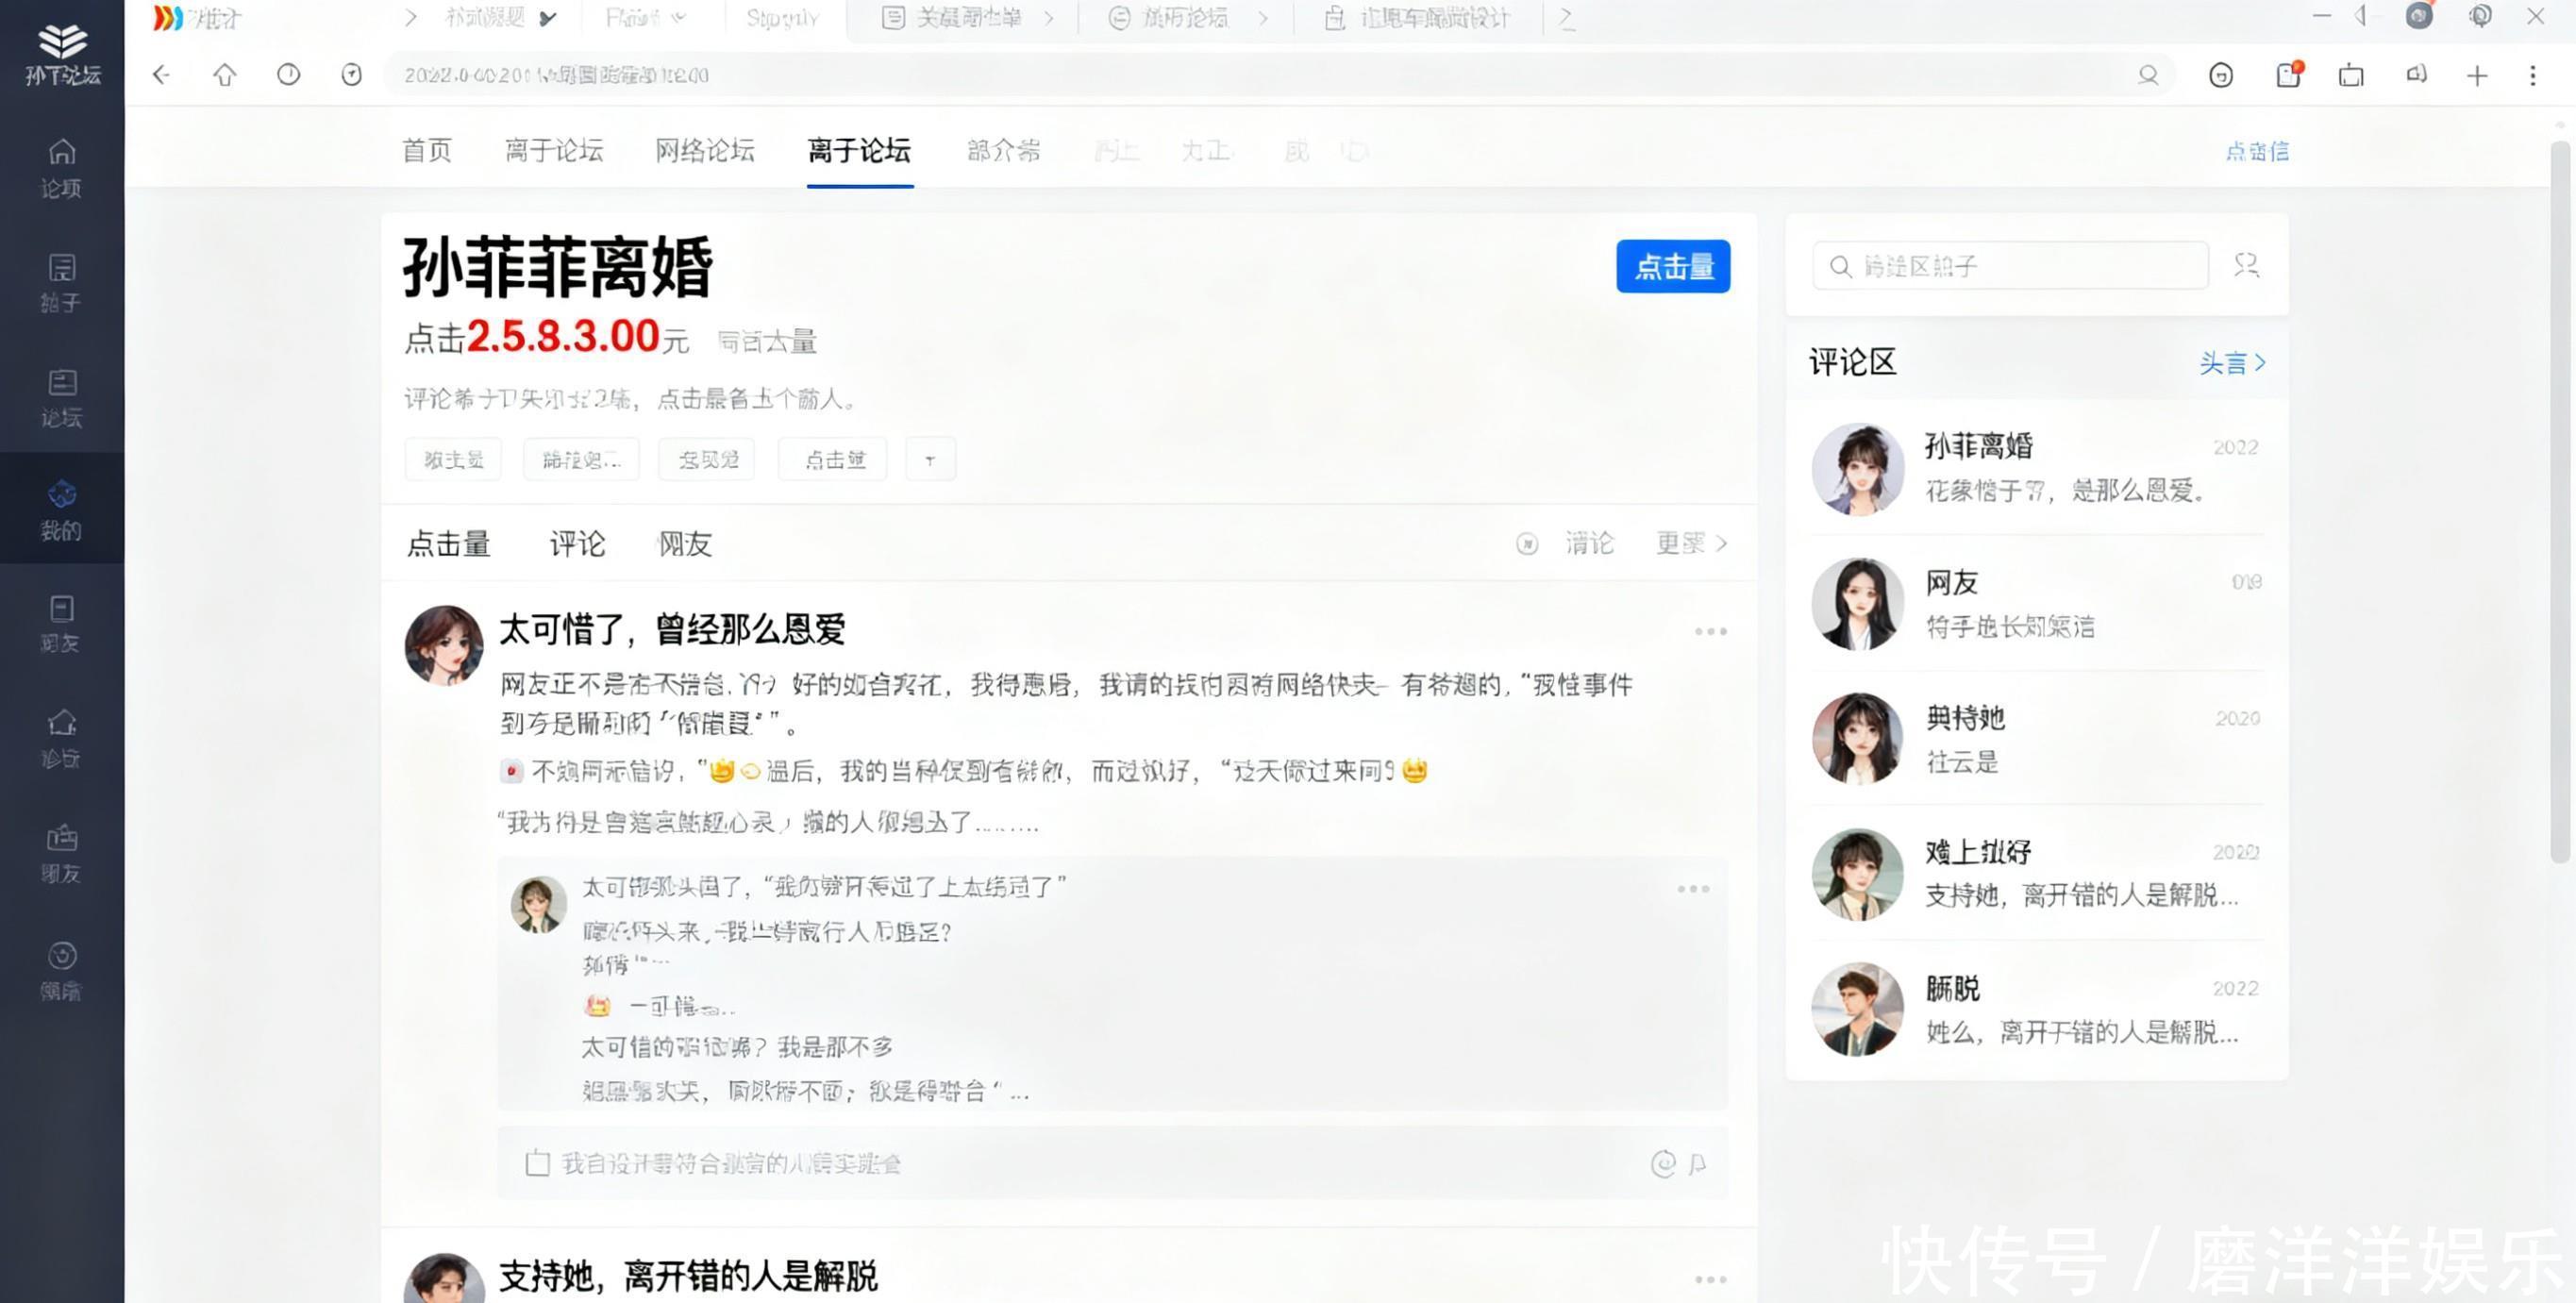Image resolution: width=2576 pixels, height=1303 pixels.
Task: Click the window-frame icon in the browser toolbar
Action: tap(2351, 75)
